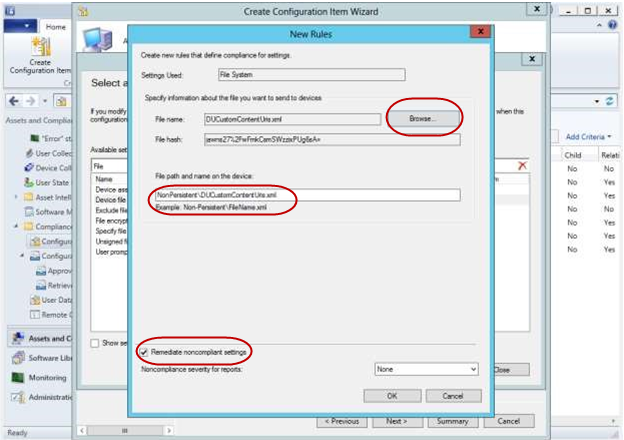Select the Approve node icon
Viewport: 624px width, 440px height.
[x=41, y=271]
